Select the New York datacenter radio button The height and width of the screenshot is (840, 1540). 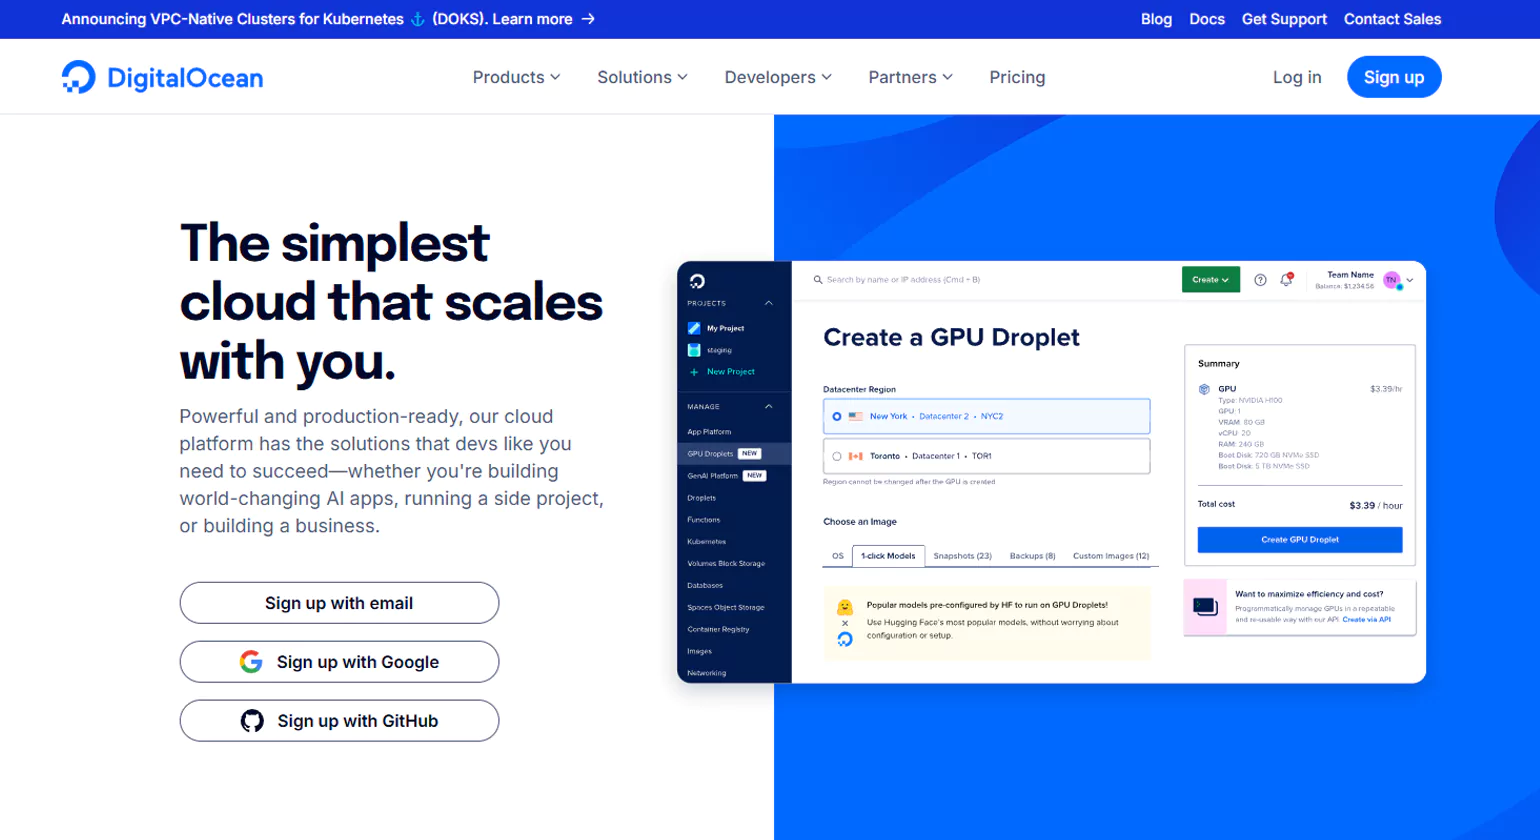pyautogui.click(x=836, y=416)
